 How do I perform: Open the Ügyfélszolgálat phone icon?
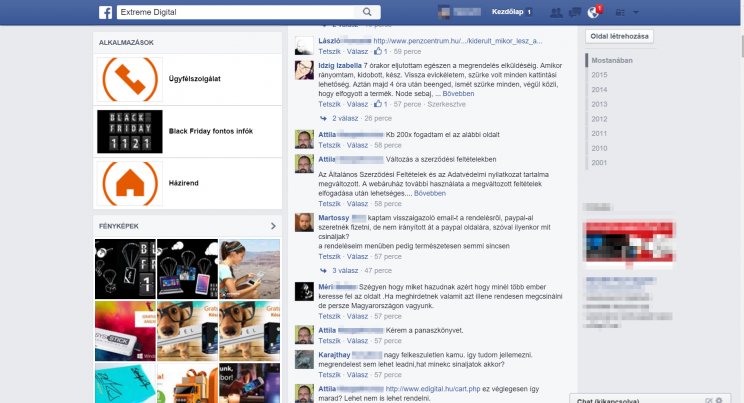130,79
